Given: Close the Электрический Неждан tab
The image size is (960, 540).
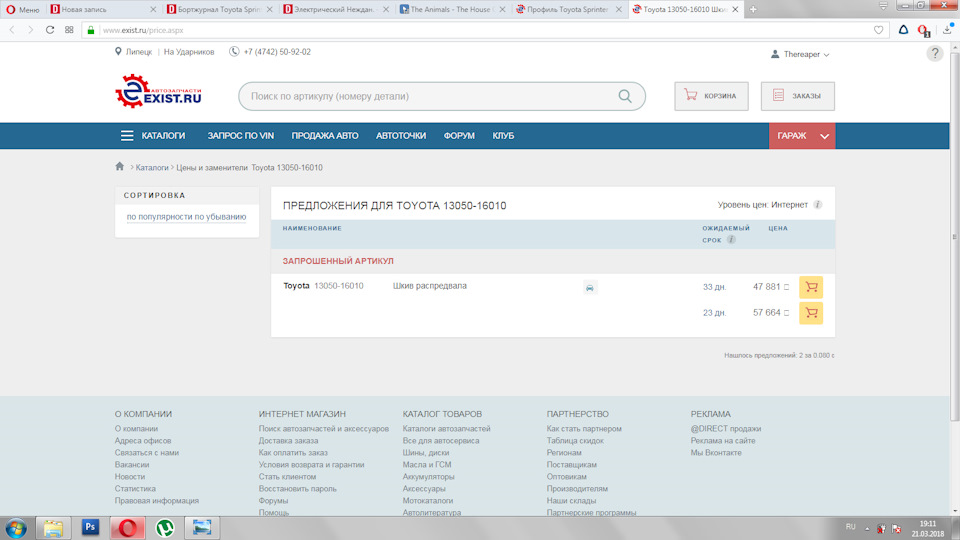Looking at the screenshot, I should tap(386, 9).
